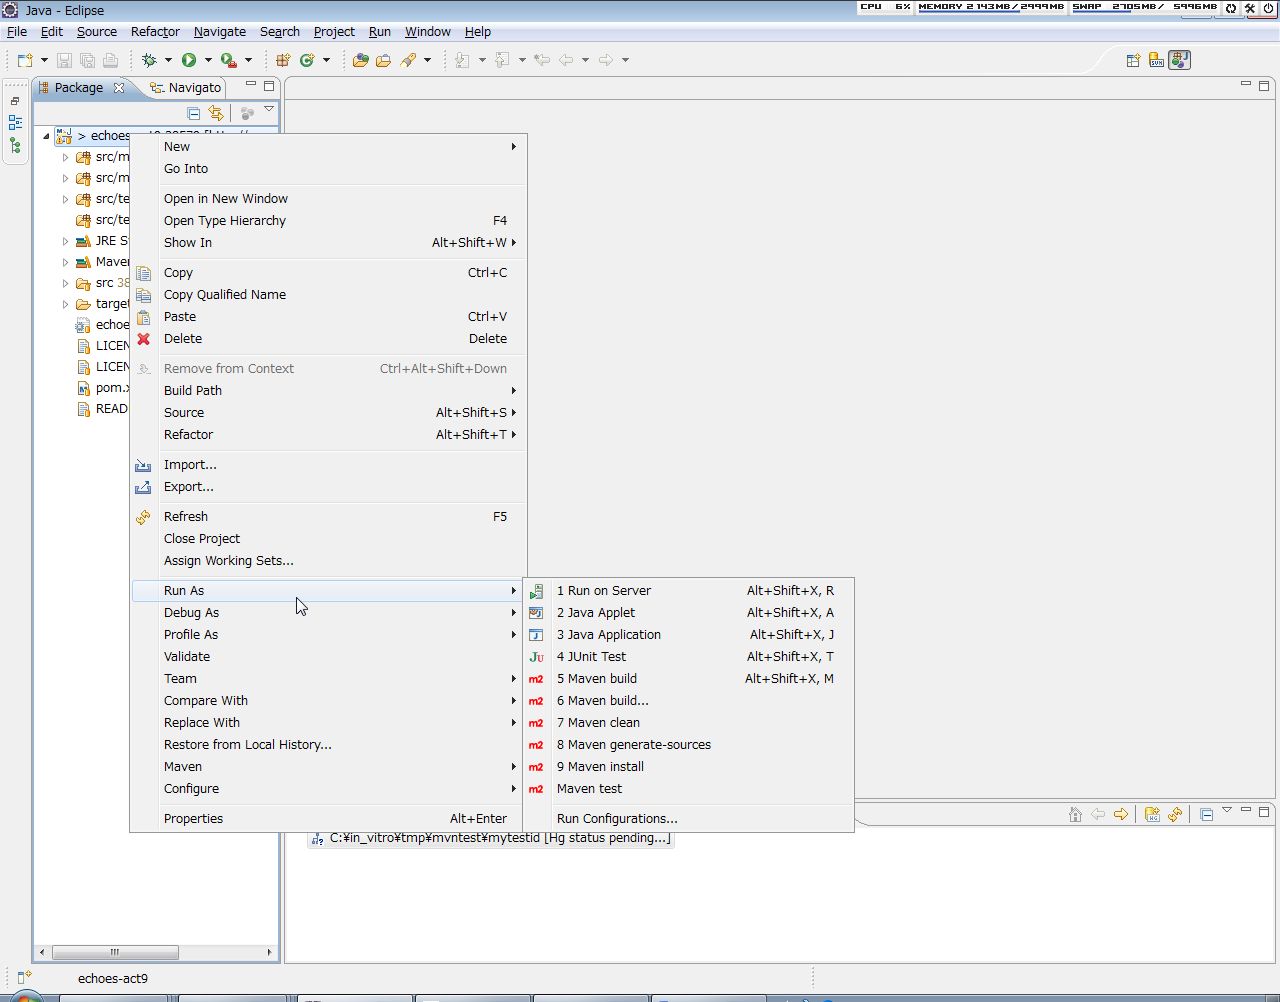The width and height of the screenshot is (1280, 1002).
Task: Select '5 Maven build' in Run As submenu
Action: (688, 679)
